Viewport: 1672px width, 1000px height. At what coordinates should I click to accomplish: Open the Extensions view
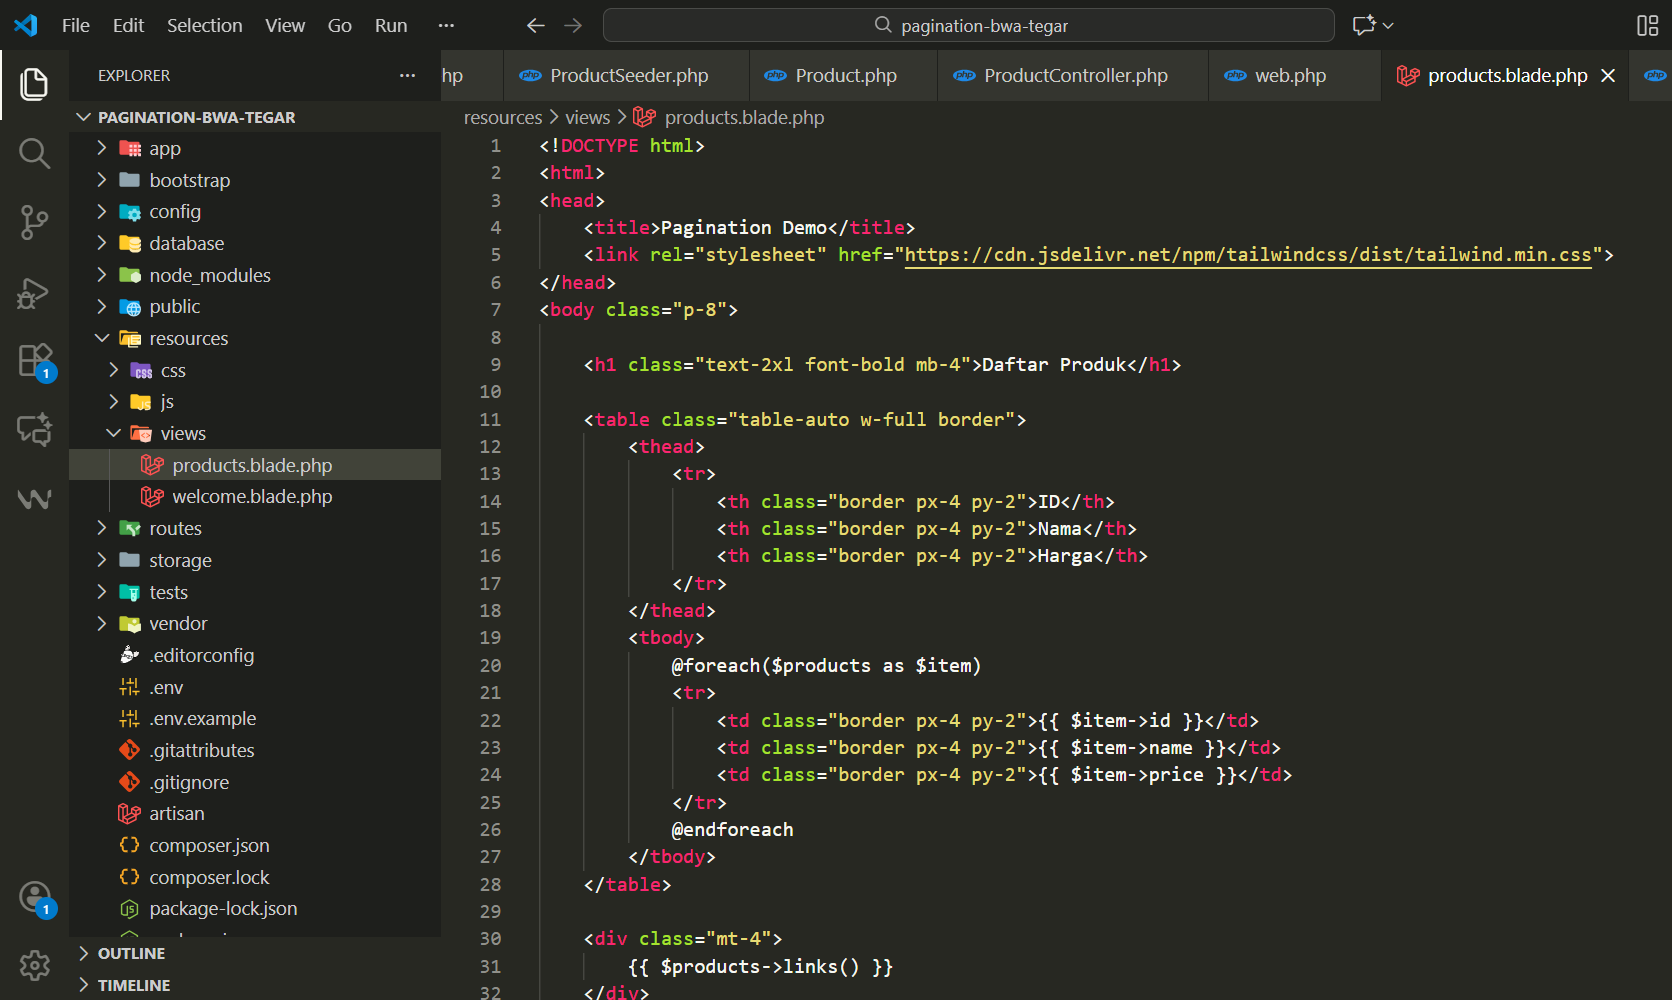[34, 360]
